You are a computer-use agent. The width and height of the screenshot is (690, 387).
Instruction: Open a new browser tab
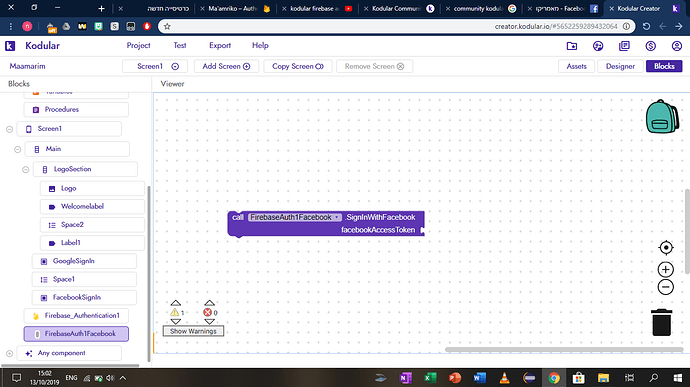coord(101,8)
